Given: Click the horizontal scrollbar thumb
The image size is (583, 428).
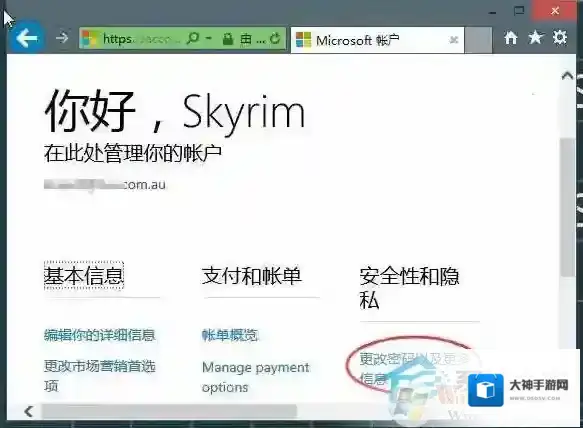Looking at the screenshot, I should pyautogui.click(x=169, y=411).
